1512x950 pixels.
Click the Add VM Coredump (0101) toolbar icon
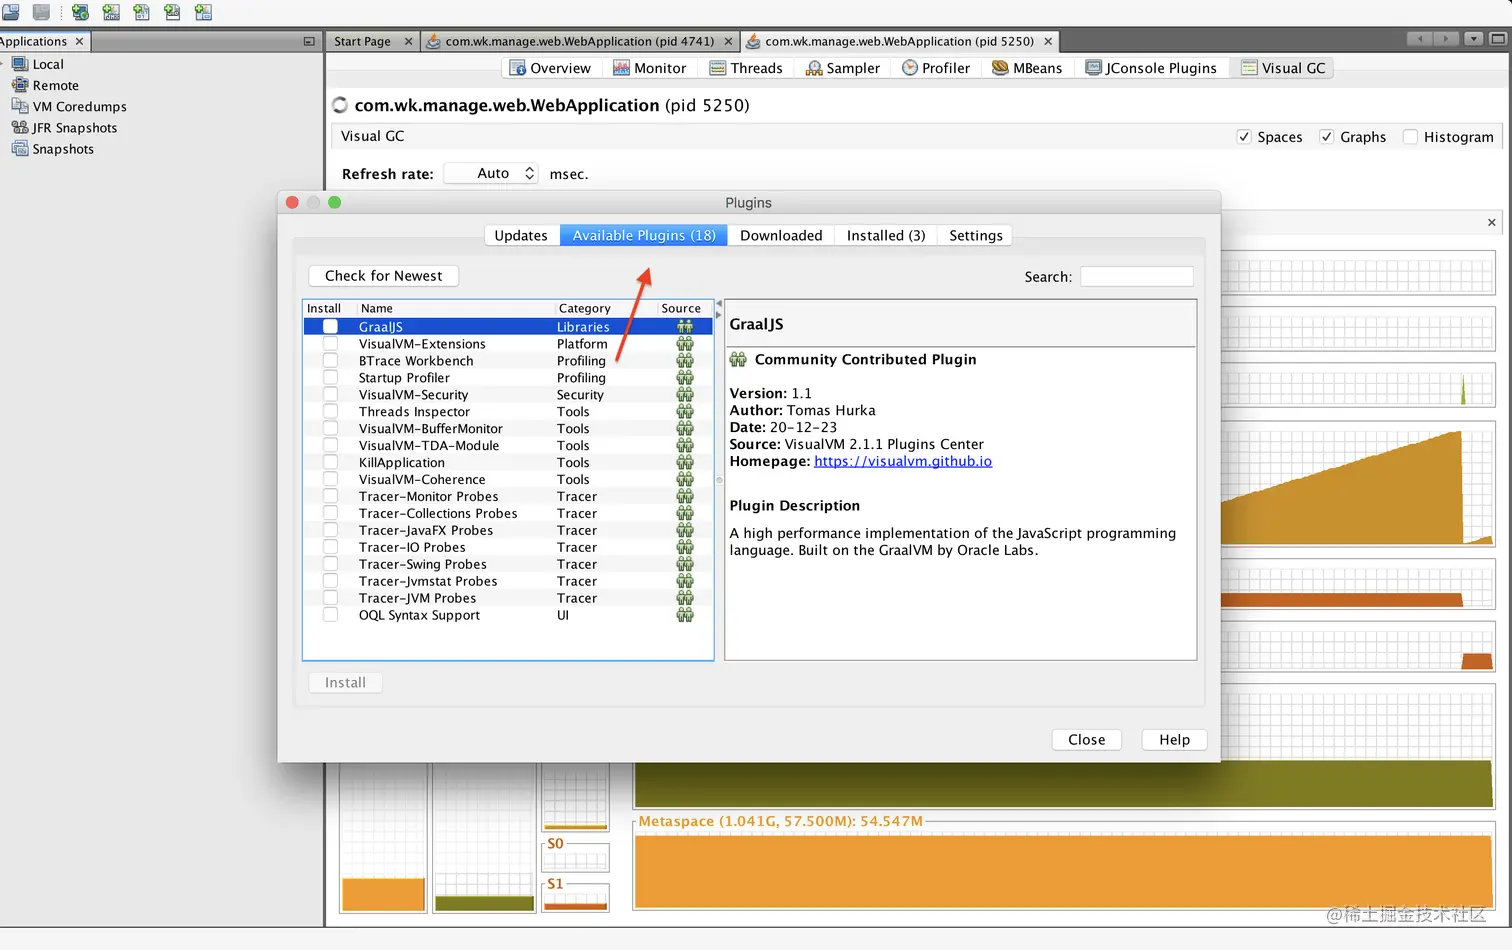pyautogui.click(x=142, y=12)
